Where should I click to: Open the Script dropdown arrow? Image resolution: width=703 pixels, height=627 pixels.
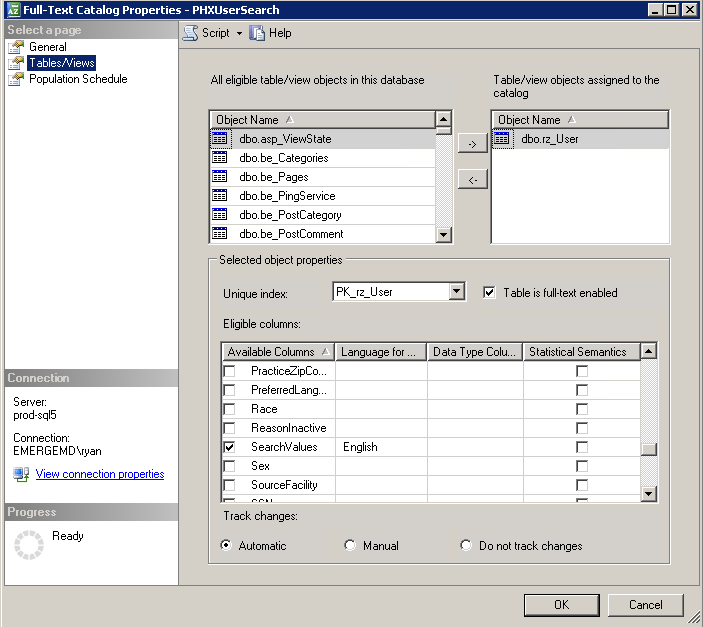pos(239,33)
